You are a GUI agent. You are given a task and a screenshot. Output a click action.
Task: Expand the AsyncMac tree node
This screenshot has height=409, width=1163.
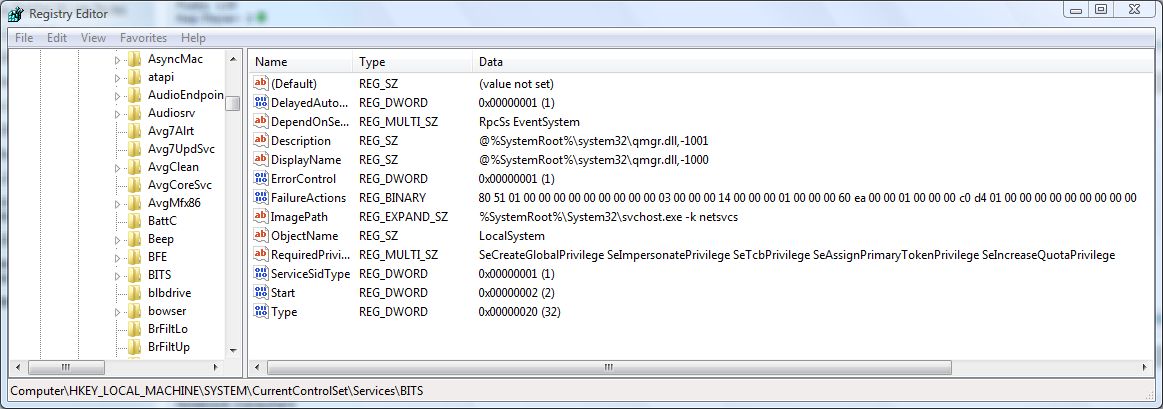(x=117, y=59)
